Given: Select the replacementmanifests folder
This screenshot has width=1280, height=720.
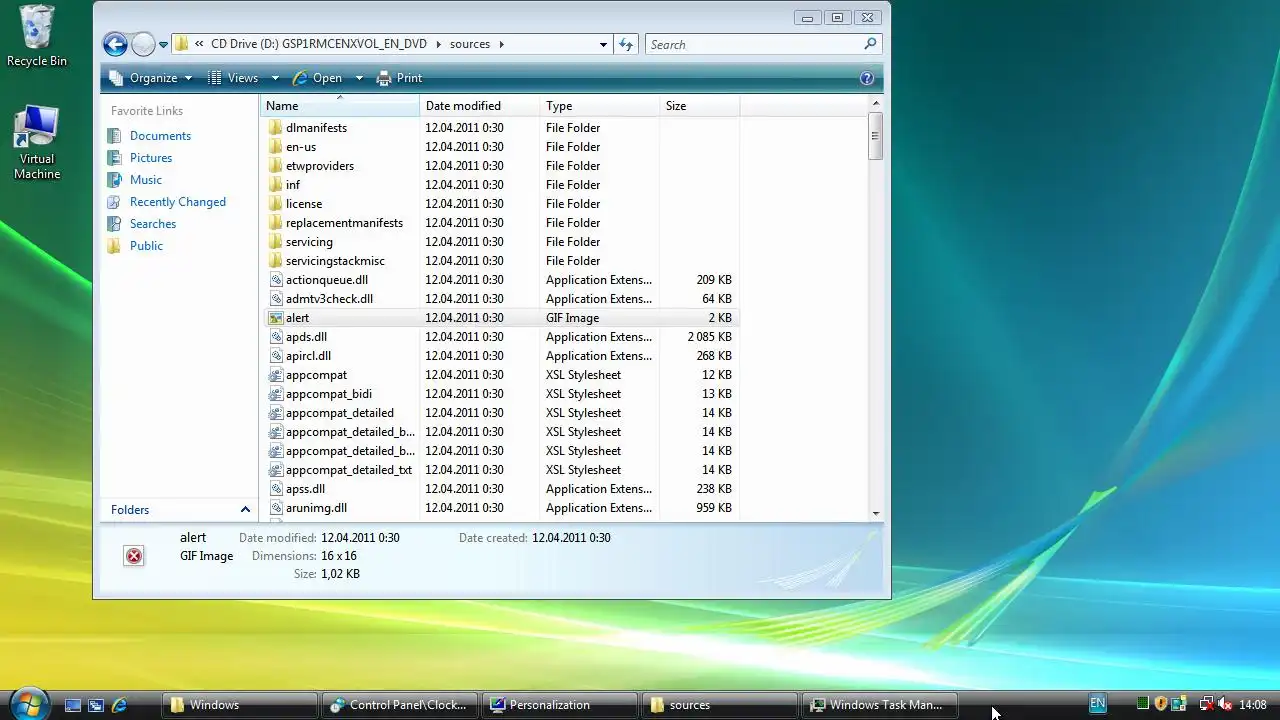Looking at the screenshot, I should coord(344,223).
